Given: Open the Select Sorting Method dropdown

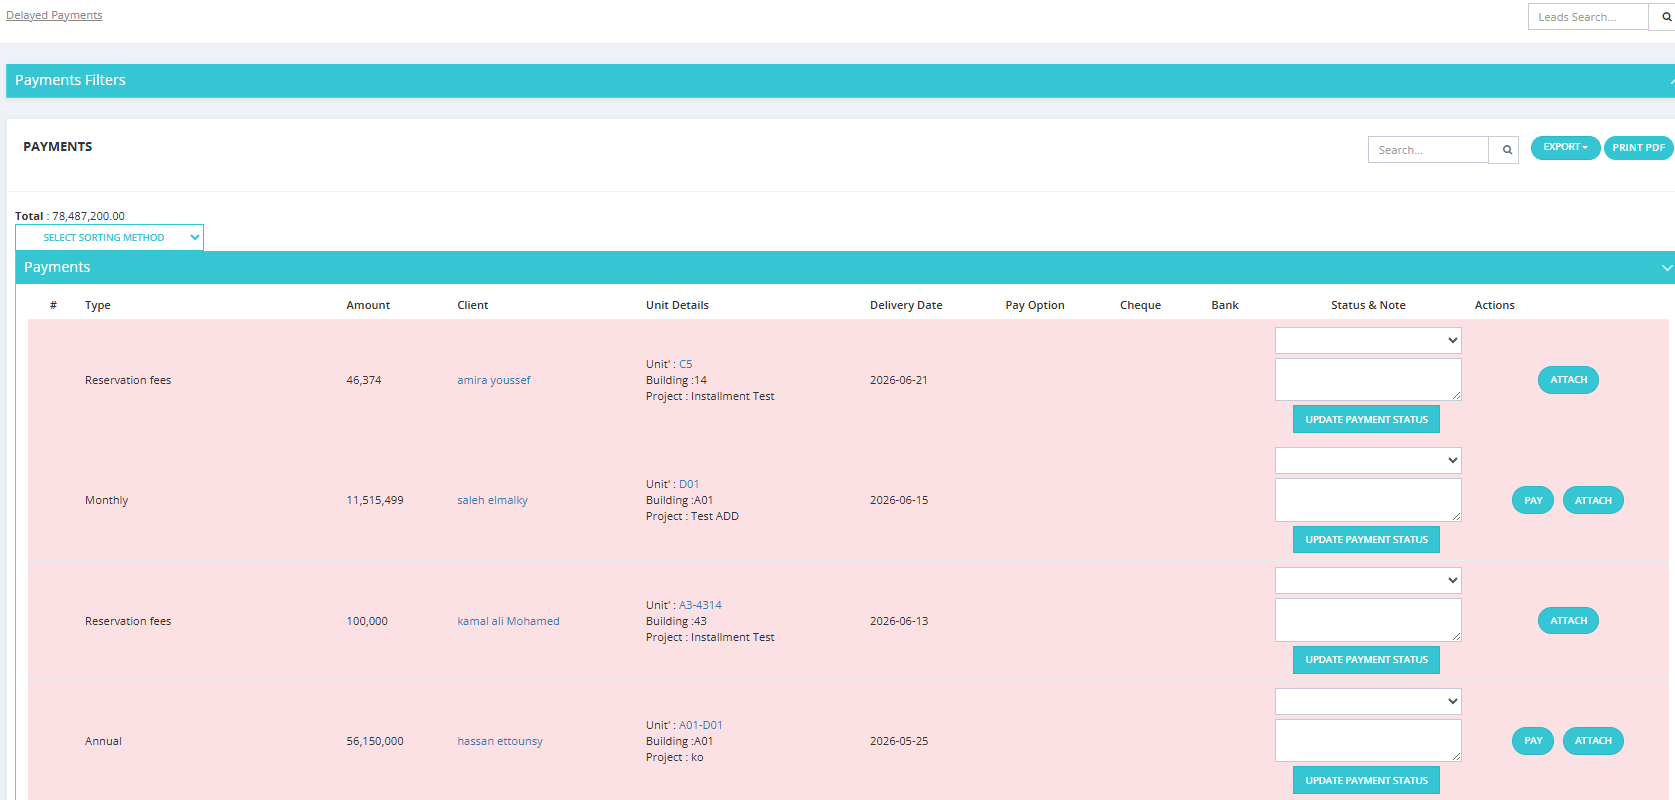Looking at the screenshot, I should (x=109, y=238).
